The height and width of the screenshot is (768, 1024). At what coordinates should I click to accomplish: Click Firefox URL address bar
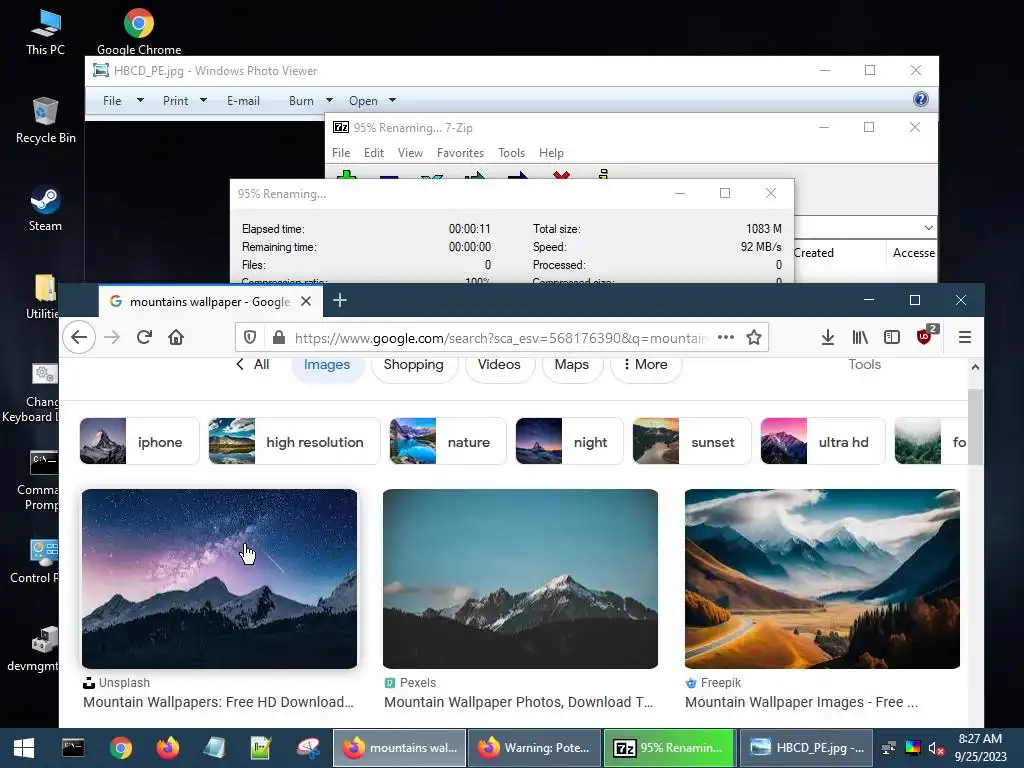[x=500, y=338]
